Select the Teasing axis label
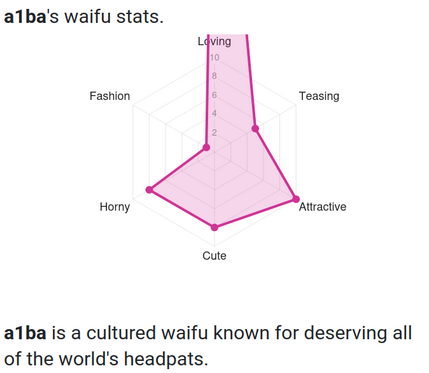Viewport: 429px width, 373px height. pyautogui.click(x=319, y=96)
